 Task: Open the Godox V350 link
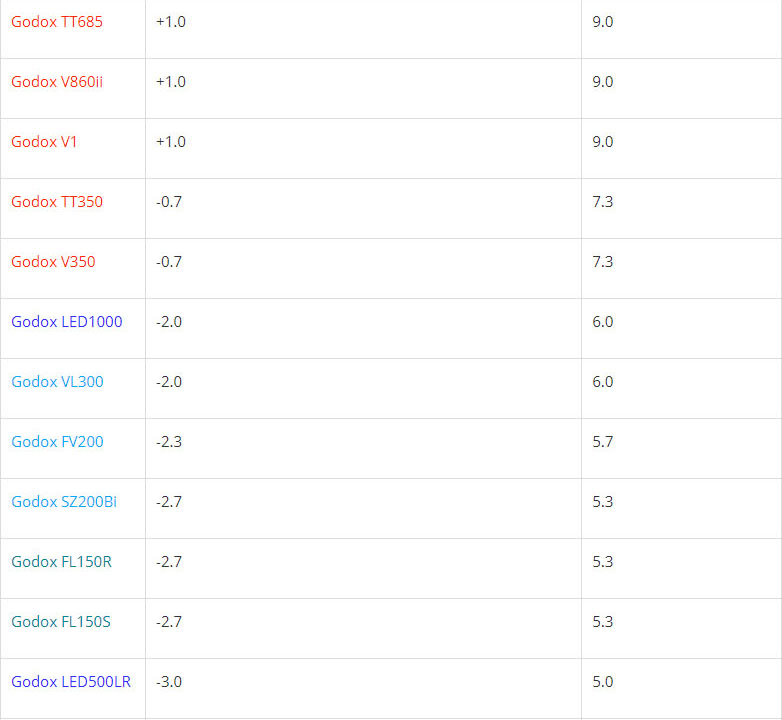tap(53, 262)
